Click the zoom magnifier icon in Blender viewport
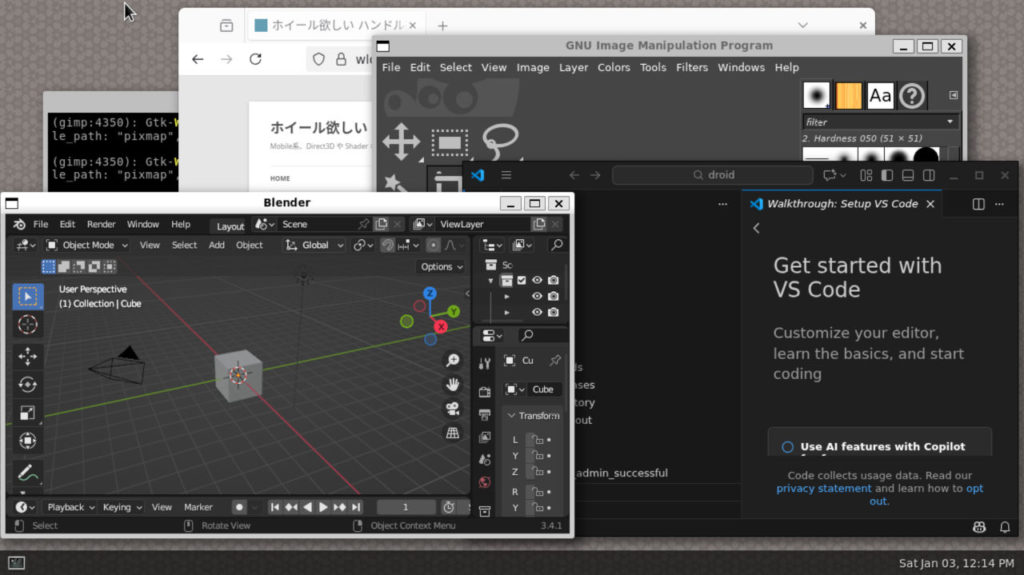This screenshot has height=575, width=1024. point(453,360)
